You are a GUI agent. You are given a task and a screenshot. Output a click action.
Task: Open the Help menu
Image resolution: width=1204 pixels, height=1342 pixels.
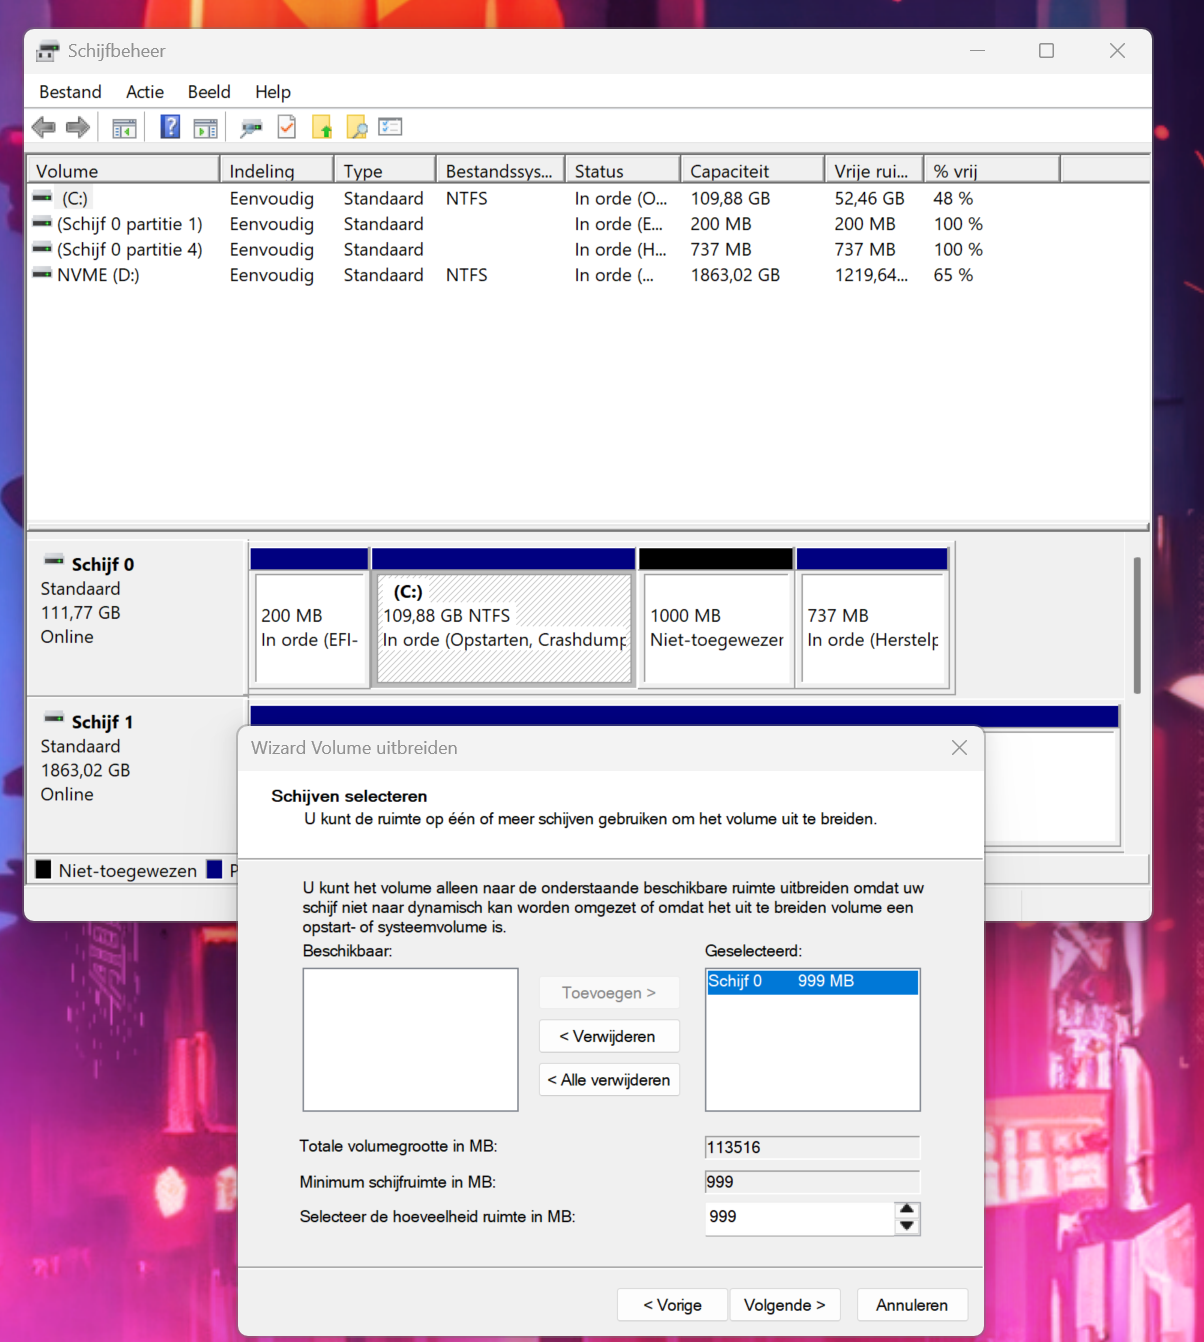point(273,92)
